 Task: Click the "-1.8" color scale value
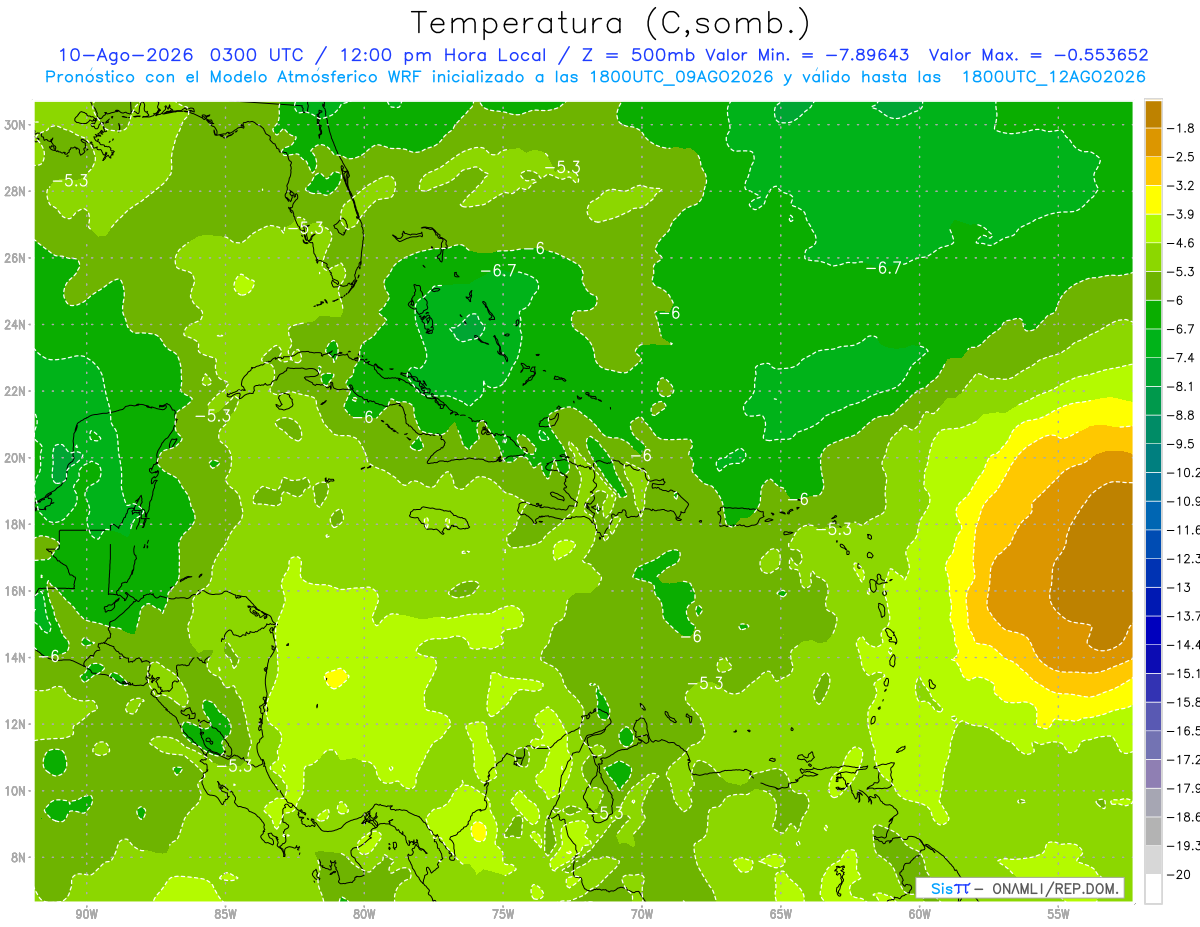[1182, 128]
